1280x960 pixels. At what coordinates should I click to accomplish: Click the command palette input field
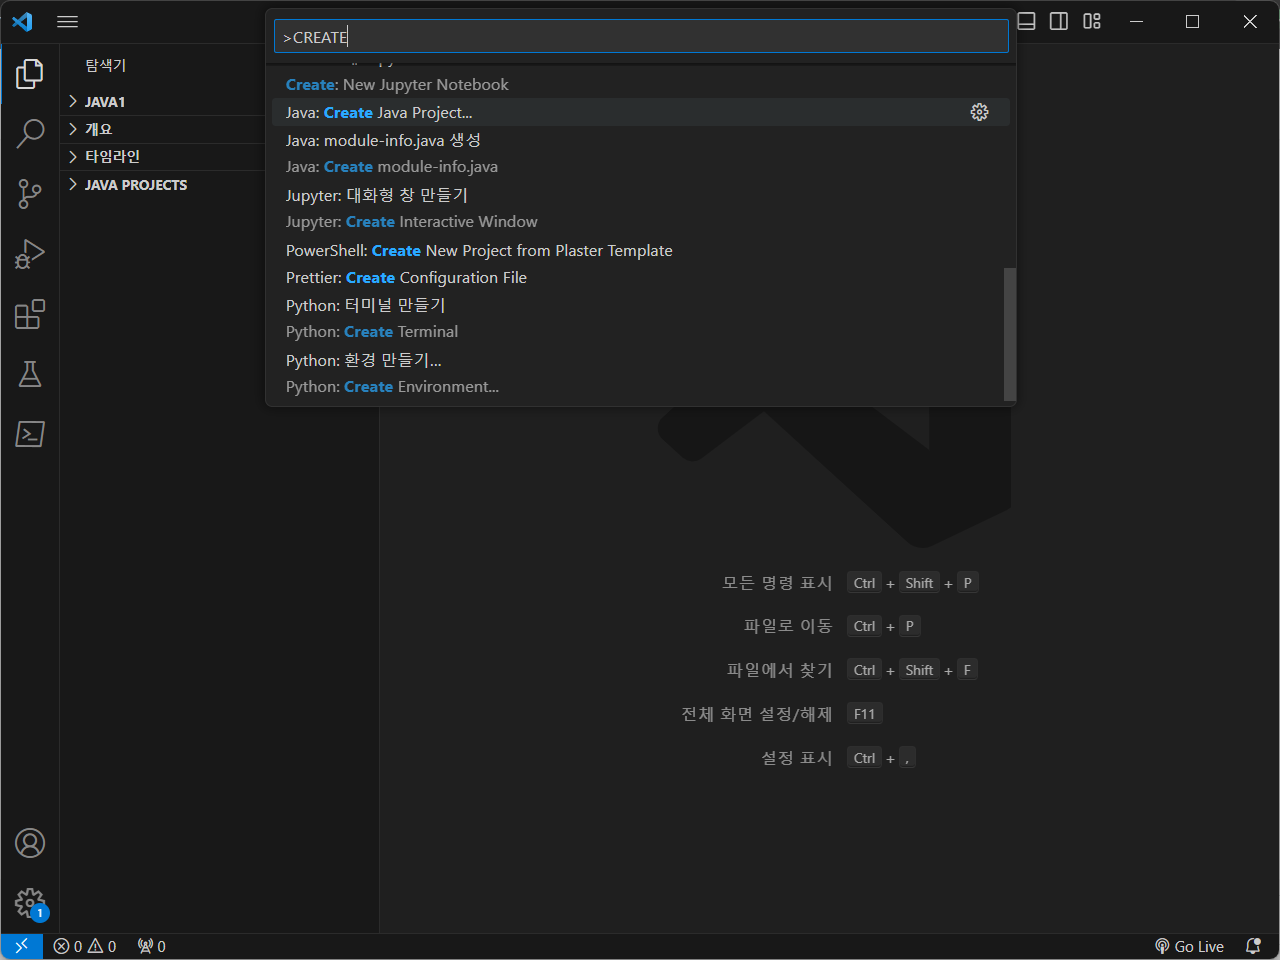[x=641, y=37]
